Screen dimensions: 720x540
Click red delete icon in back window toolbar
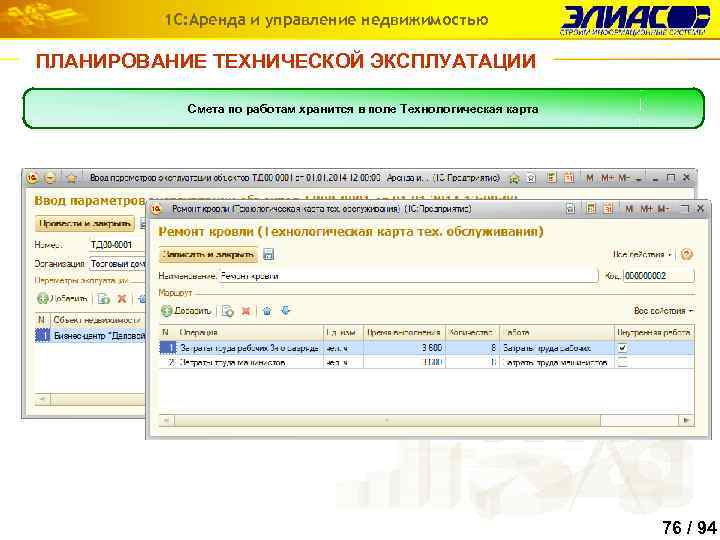click(x=122, y=298)
